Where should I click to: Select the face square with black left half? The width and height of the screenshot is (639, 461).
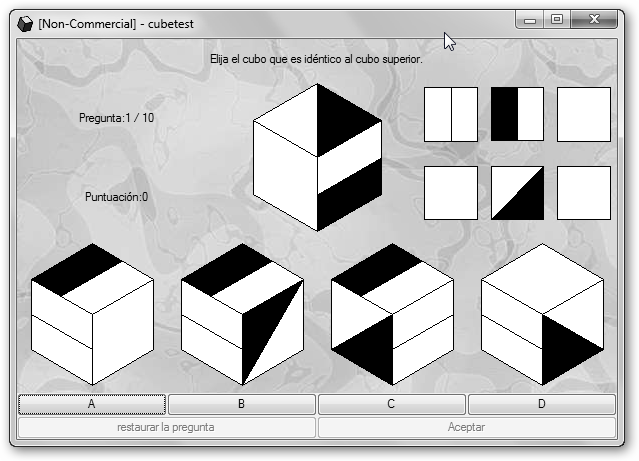[517, 114]
